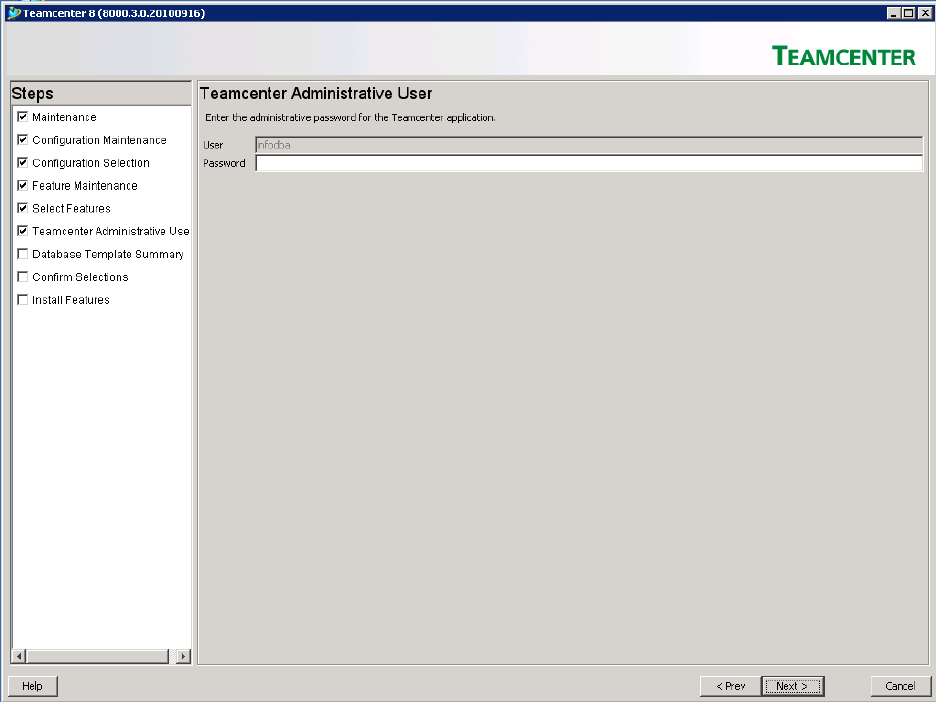Select the Install Features step label

point(70,300)
